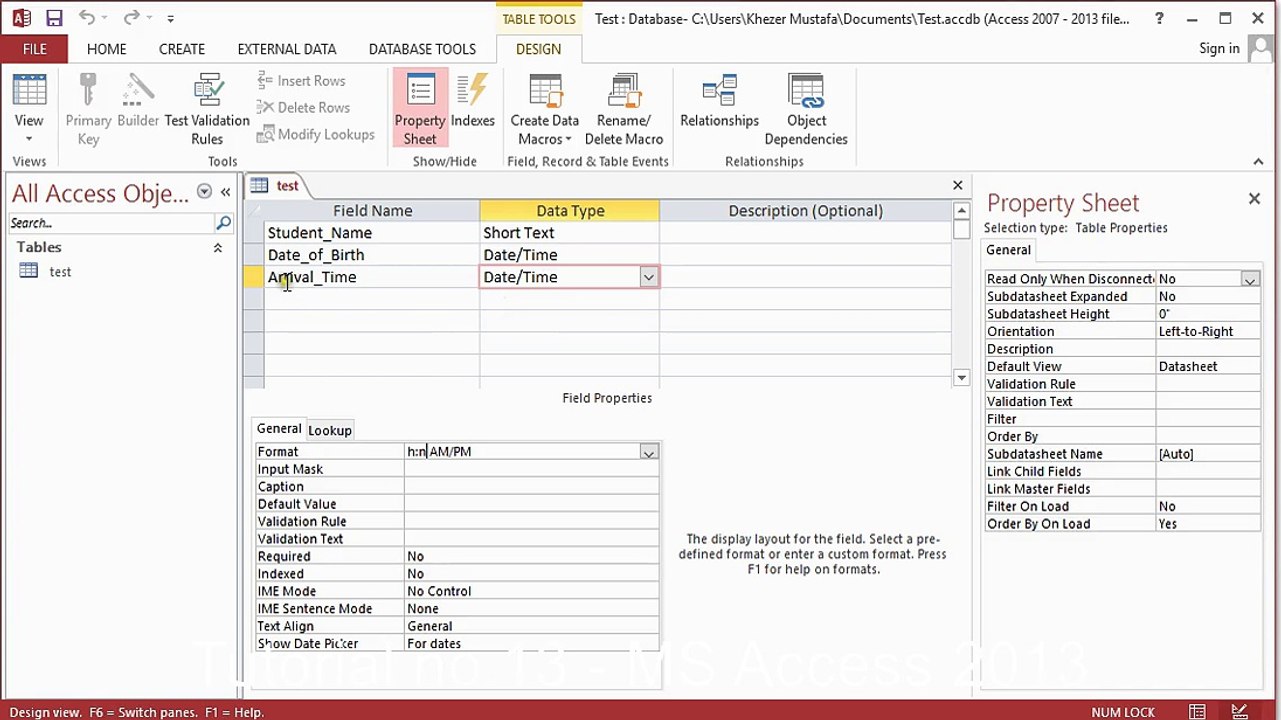Viewport: 1281px width, 720px height.
Task: Open the FILE tab
Action: pos(34,49)
